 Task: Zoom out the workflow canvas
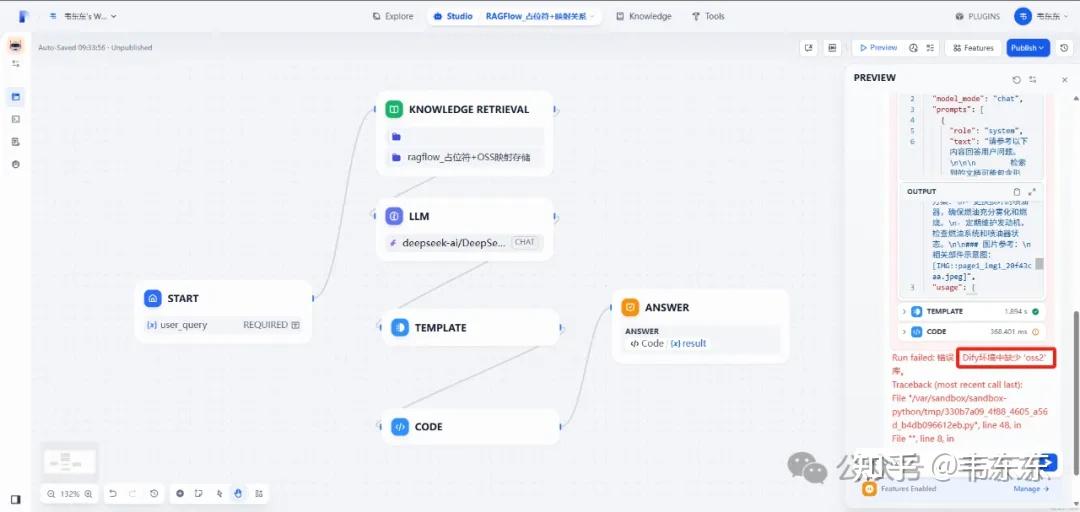(52, 493)
